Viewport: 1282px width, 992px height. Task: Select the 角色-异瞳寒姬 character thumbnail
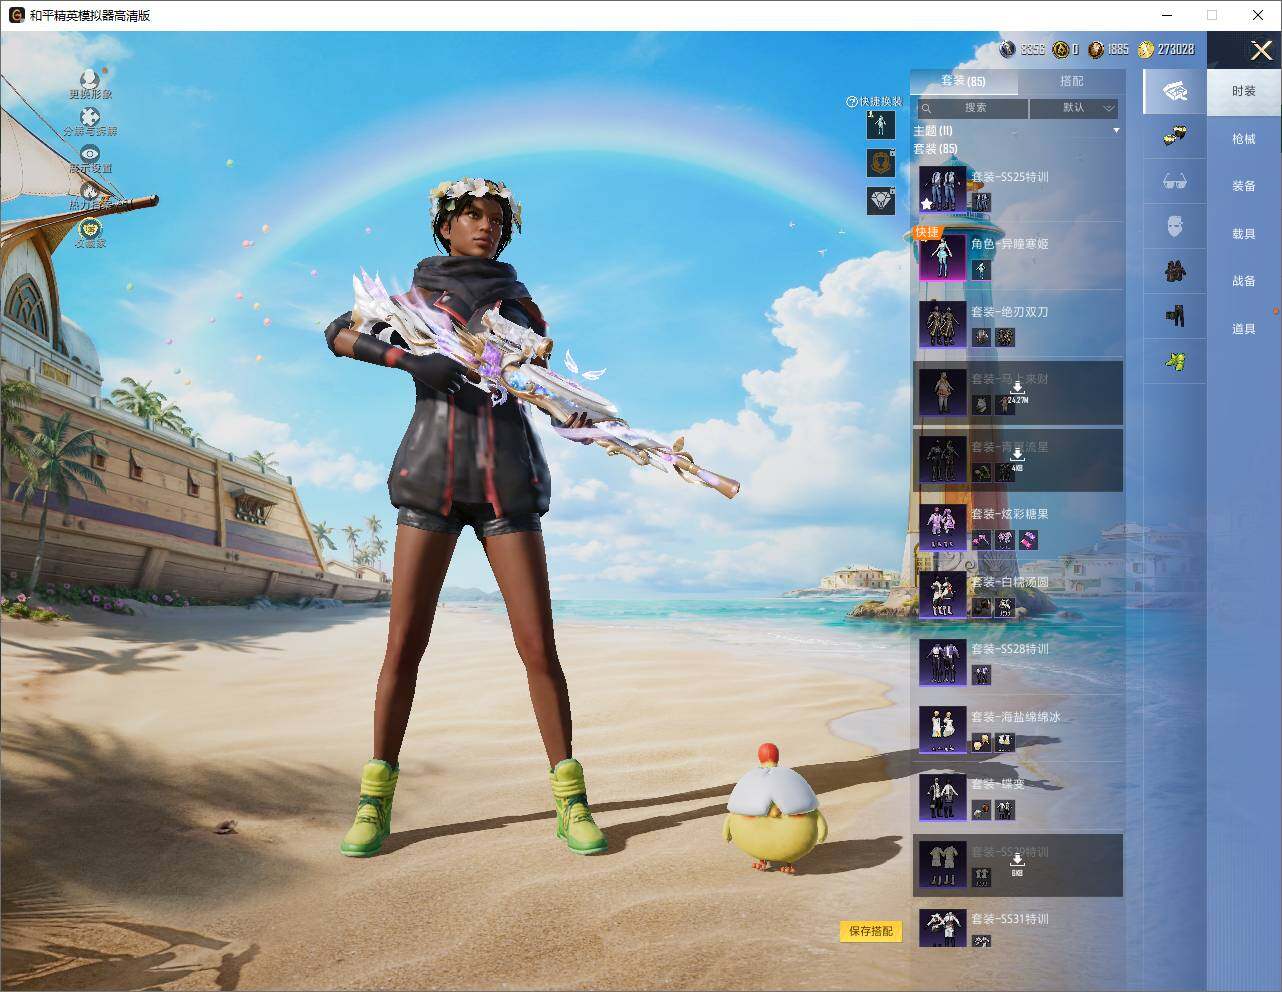pyautogui.click(x=943, y=258)
